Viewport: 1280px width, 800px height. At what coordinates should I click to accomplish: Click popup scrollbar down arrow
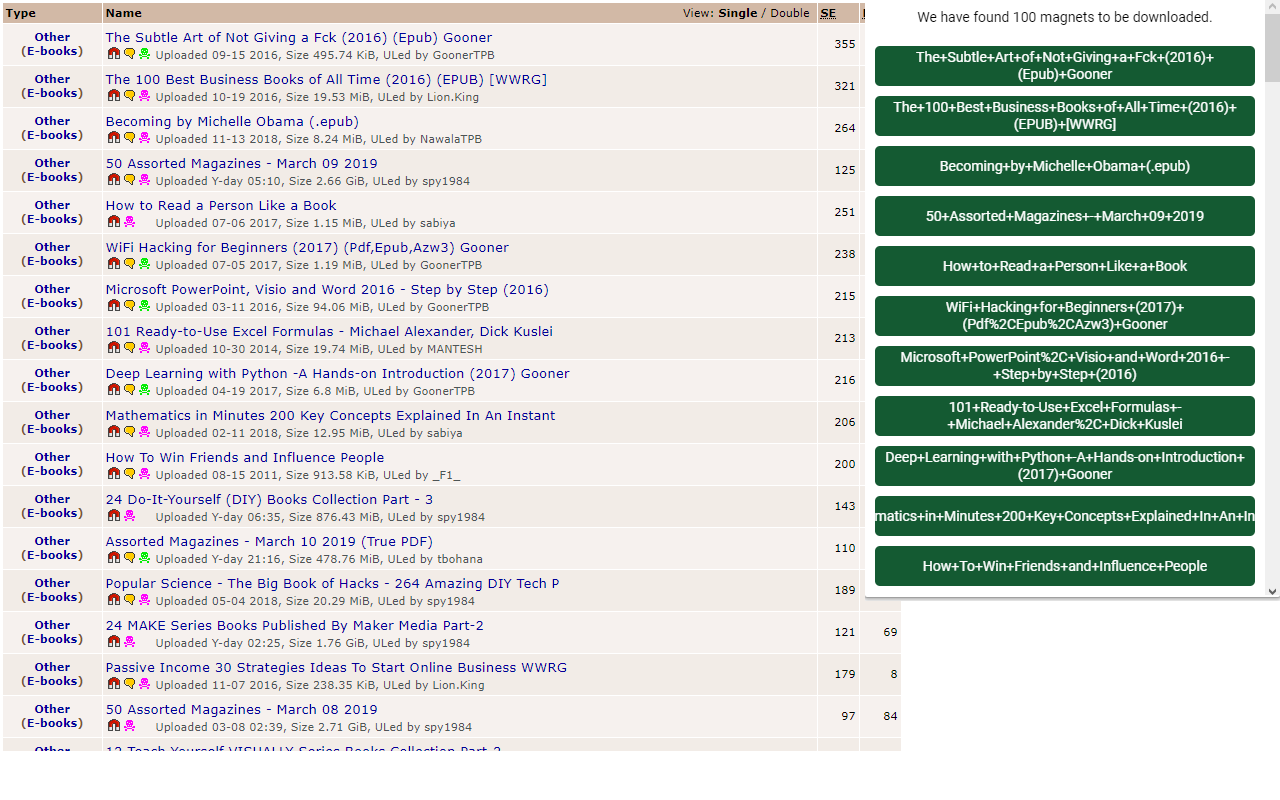(x=1272, y=591)
